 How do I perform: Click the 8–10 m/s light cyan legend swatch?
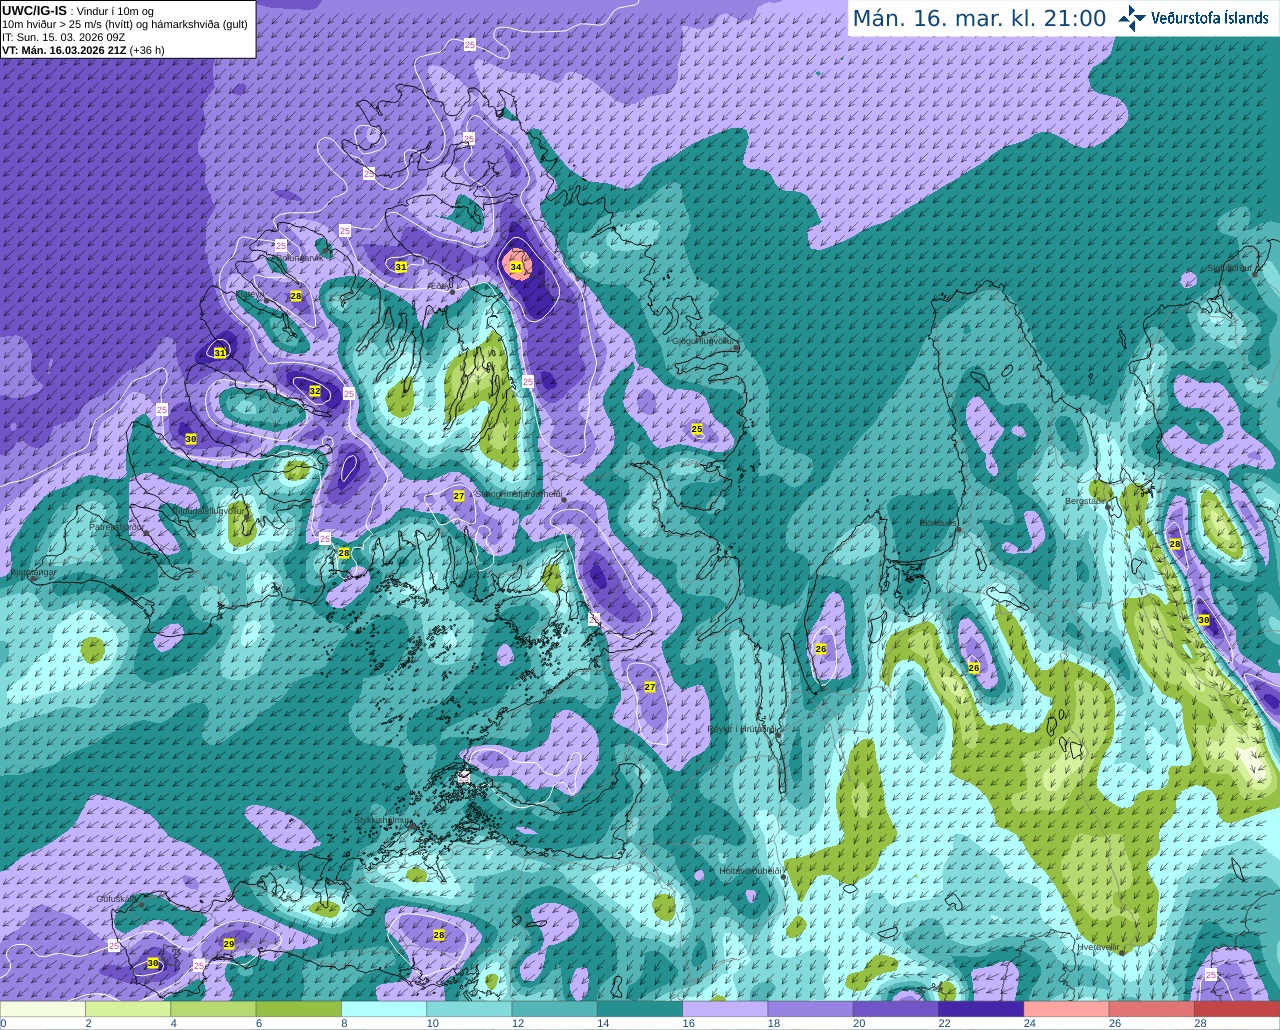coord(384,1009)
